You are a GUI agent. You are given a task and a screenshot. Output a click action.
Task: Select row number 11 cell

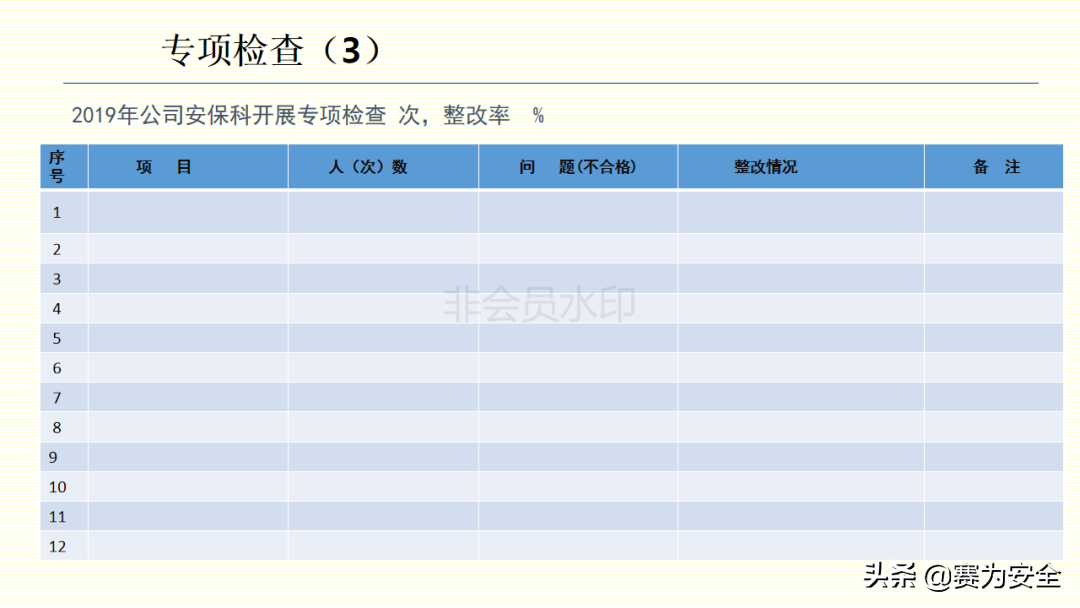[64, 516]
